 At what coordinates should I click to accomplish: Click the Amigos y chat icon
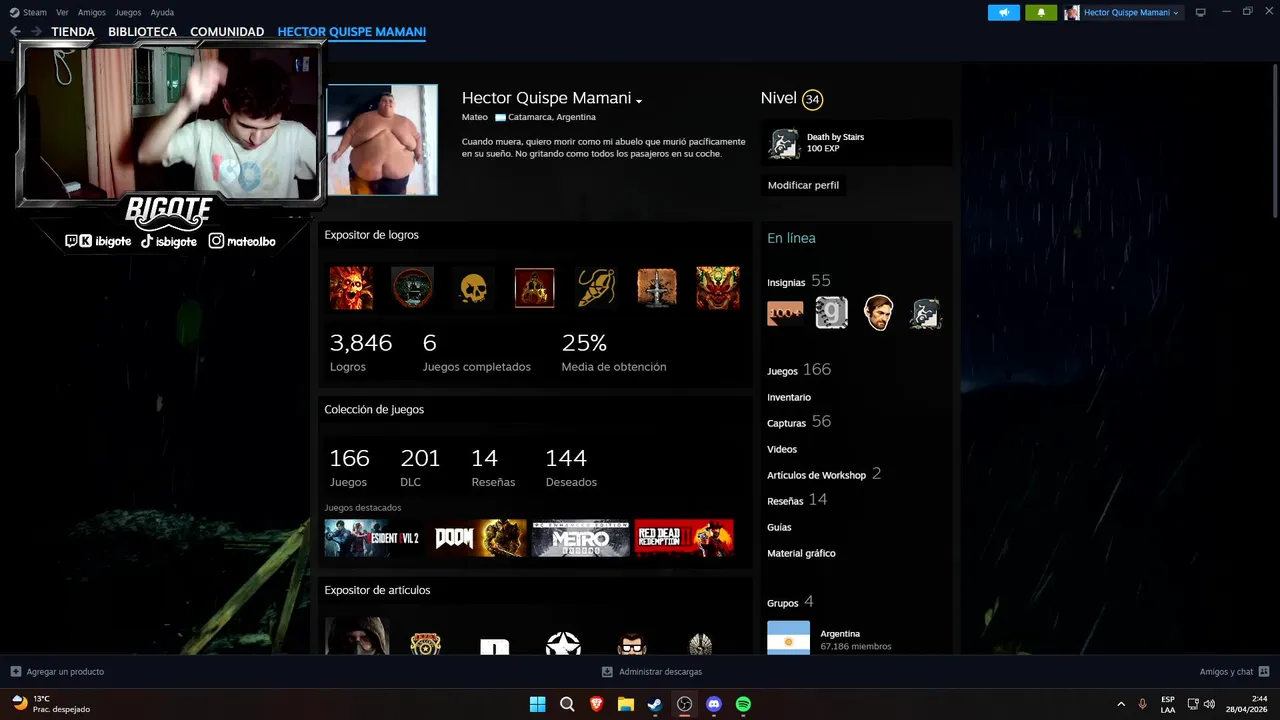pyautogui.click(x=1264, y=672)
